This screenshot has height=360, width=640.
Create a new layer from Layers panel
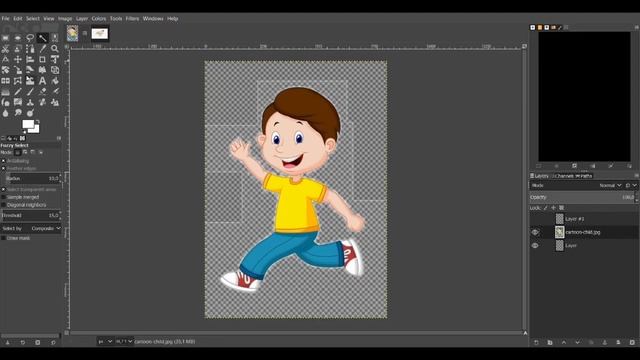tap(536, 342)
